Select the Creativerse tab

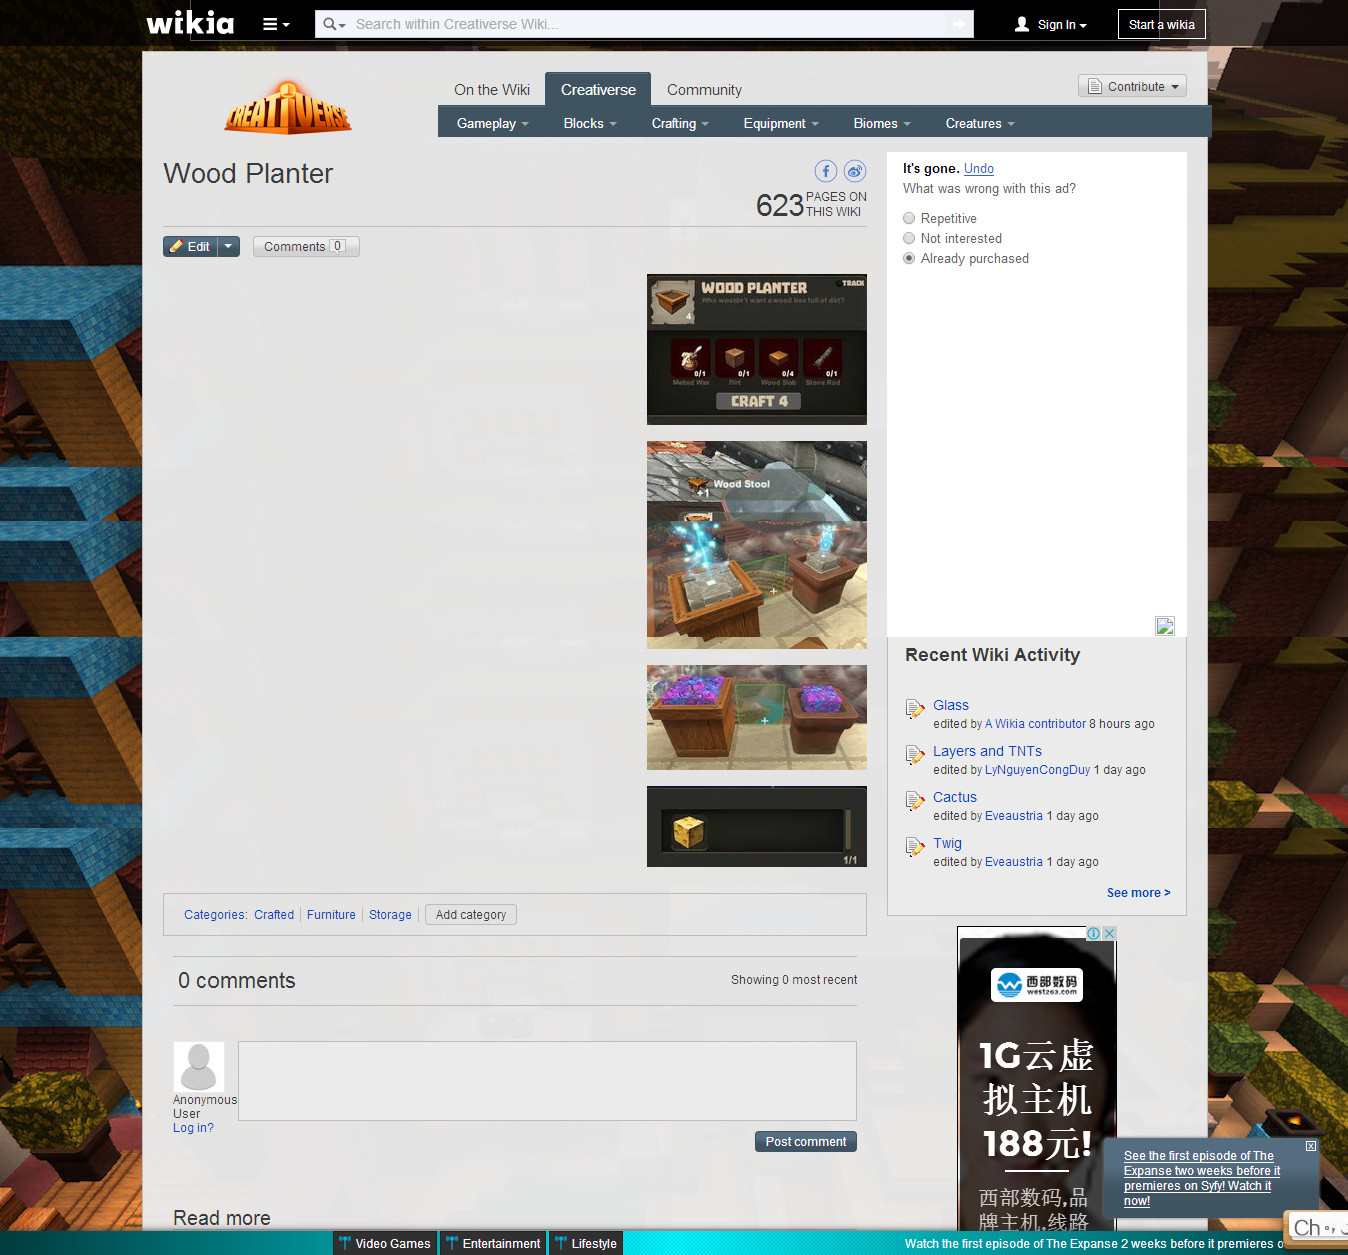coord(598,89)
